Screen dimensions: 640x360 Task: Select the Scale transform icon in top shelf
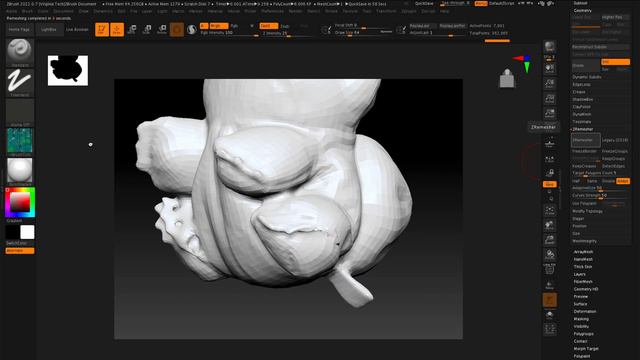click(x=147, y=29)
